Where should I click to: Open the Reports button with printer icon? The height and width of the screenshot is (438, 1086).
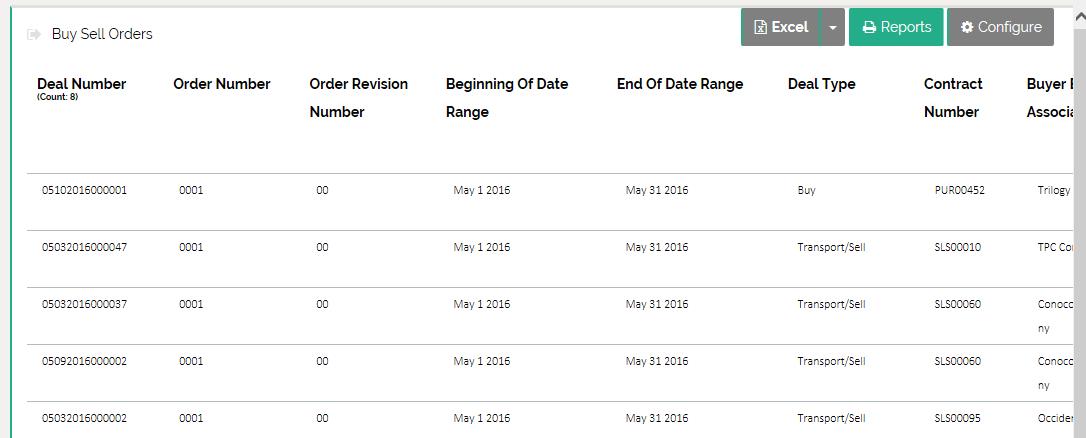click(896, 28)
